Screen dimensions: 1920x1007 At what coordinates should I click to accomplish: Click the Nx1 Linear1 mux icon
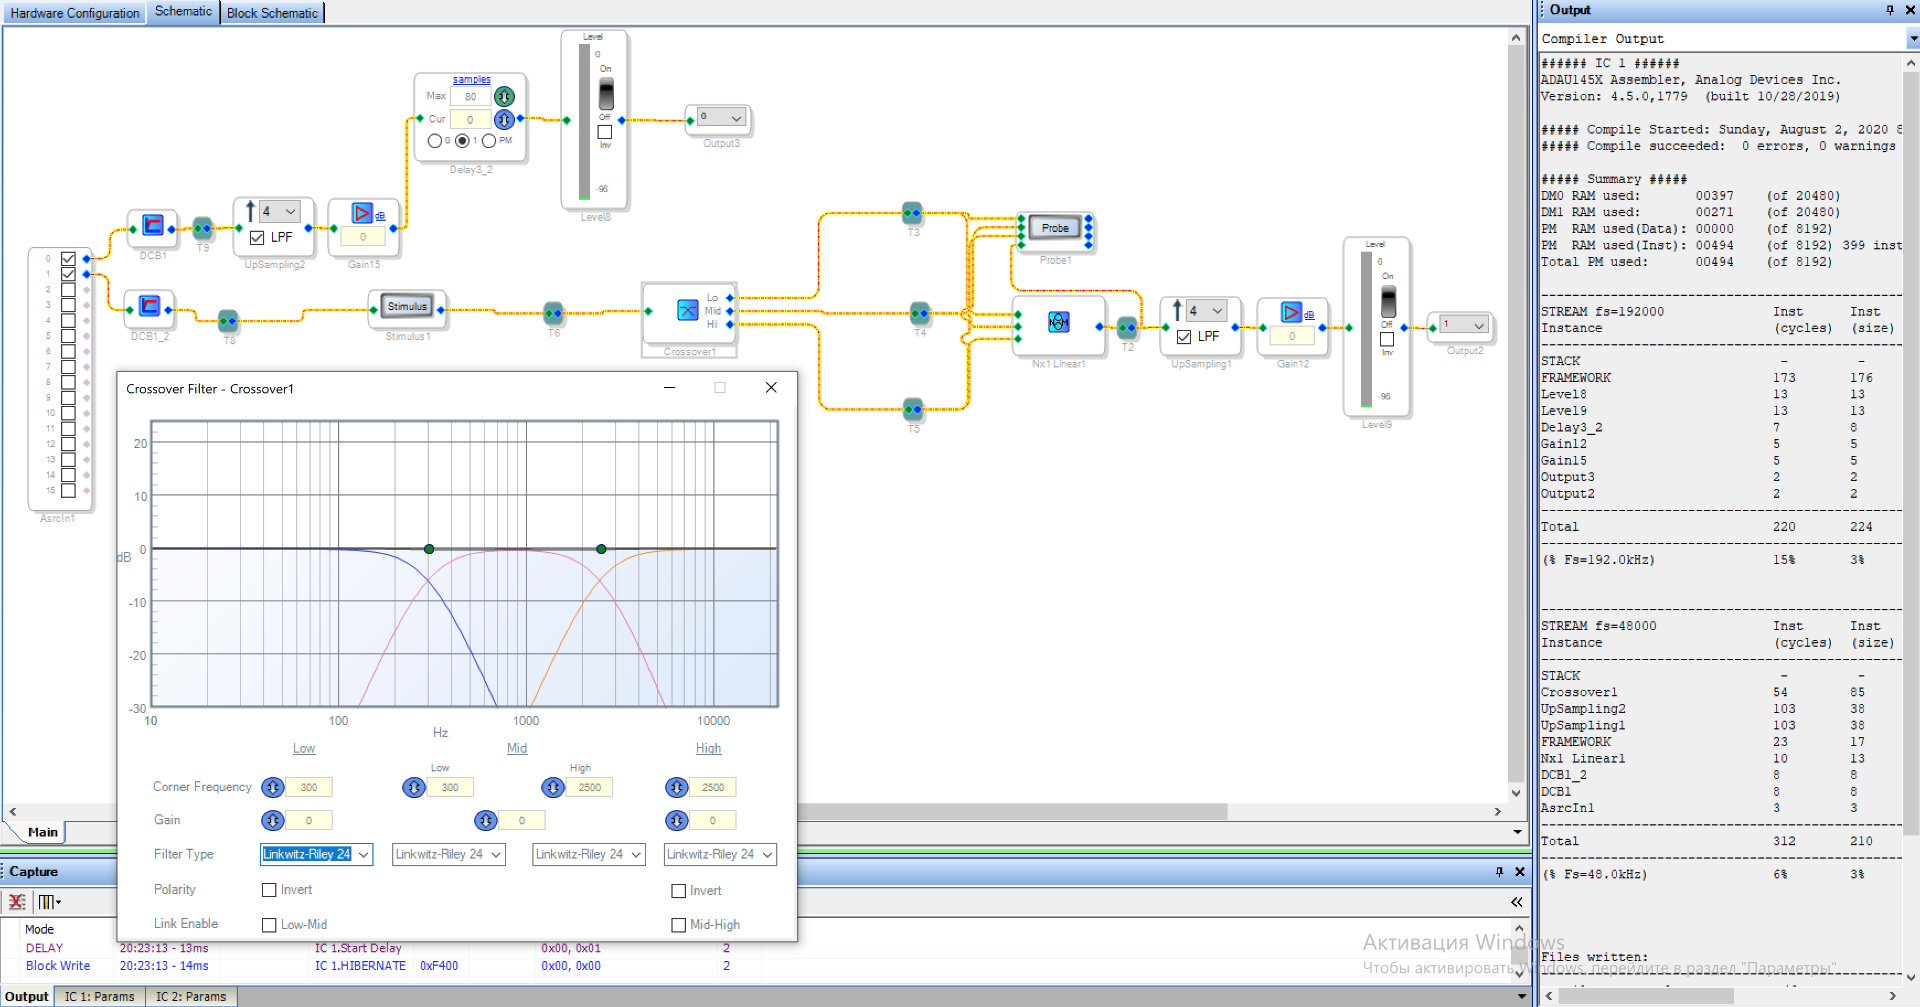tap(1058, 322)
